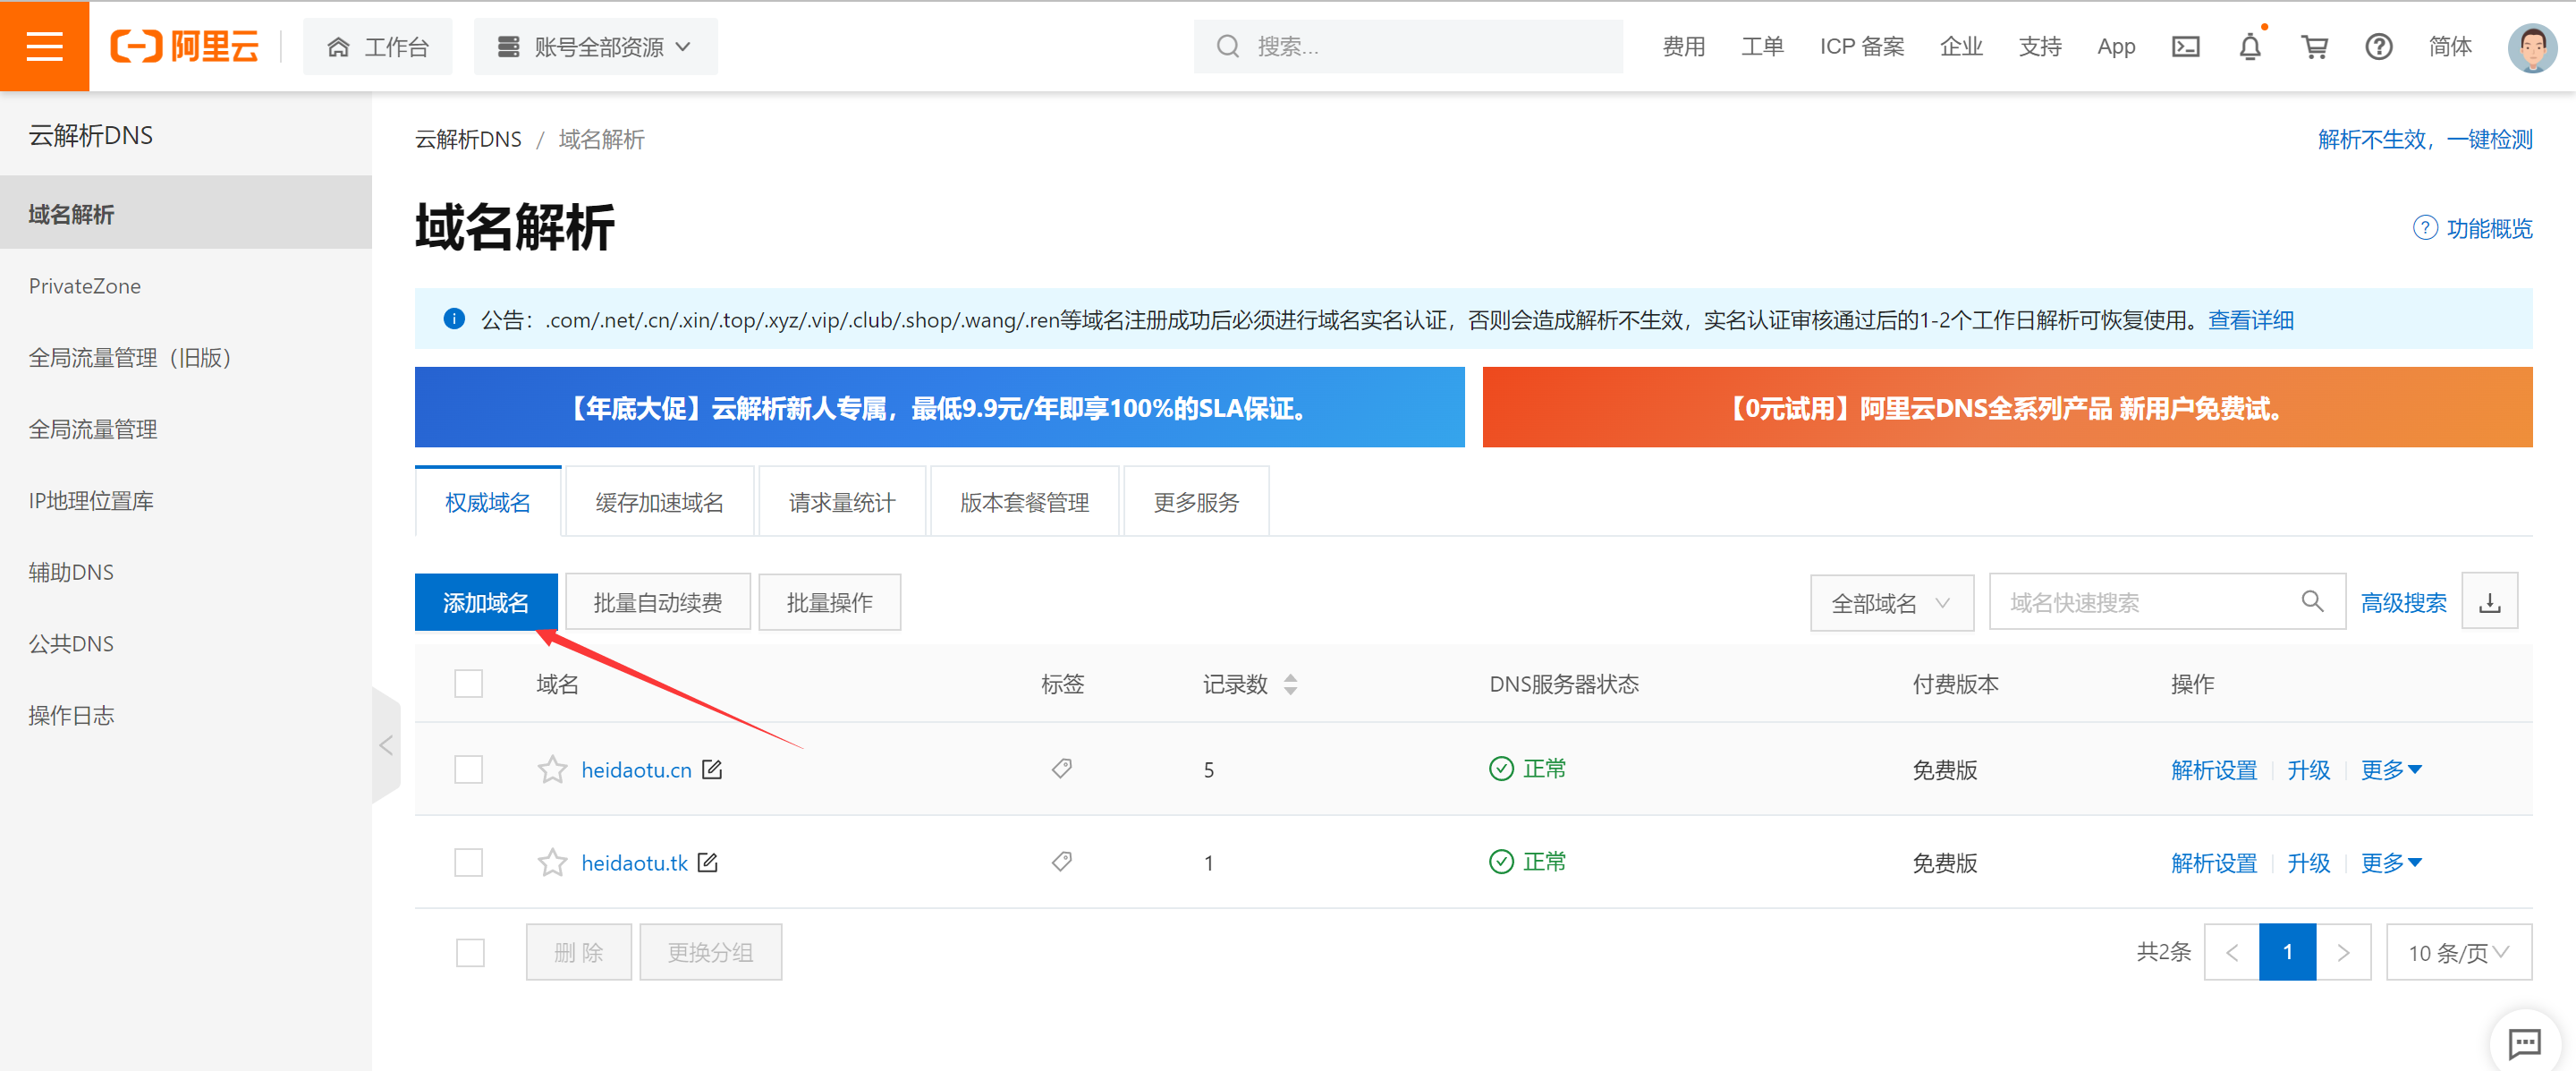Open 域名解析 in sidebar
2576x1071 pixels.
(x=186, y=213)
